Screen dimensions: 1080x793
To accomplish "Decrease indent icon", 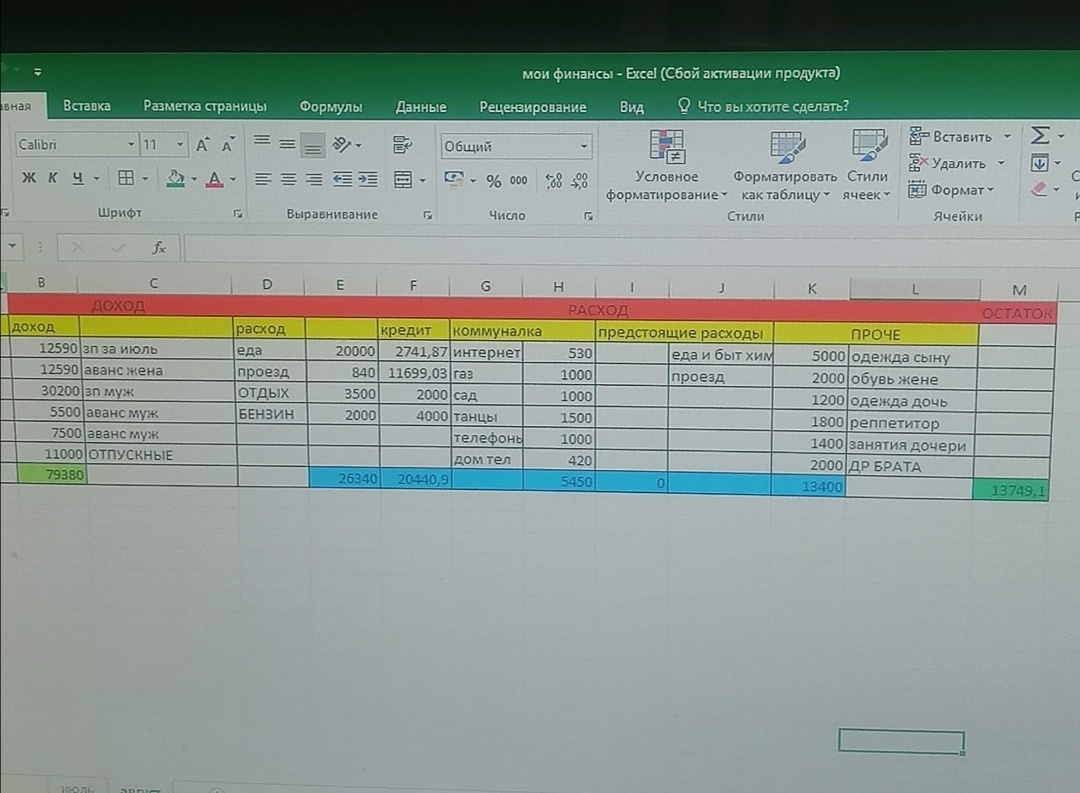I will (x=342, y=180).
